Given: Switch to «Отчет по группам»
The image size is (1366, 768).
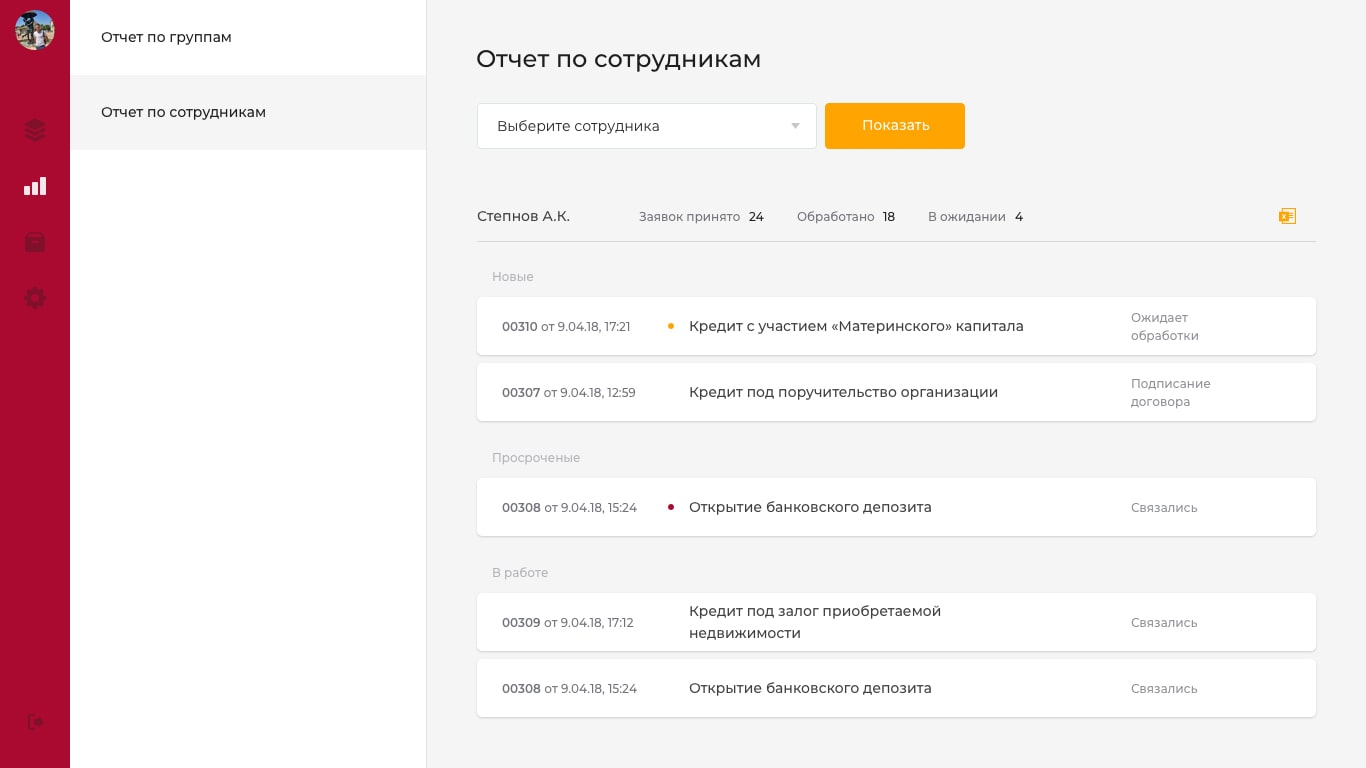Looking at the screenshot, I should (166, 37).
